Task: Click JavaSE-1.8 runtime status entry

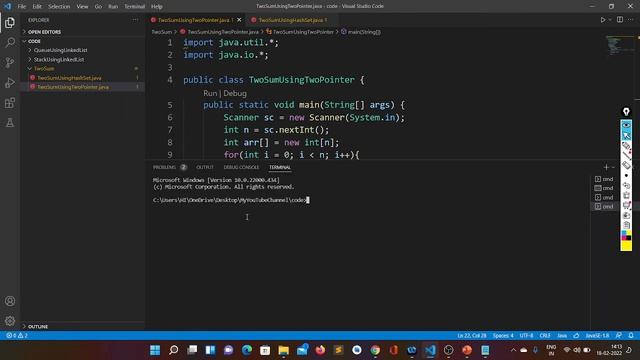Action: click(597, 336)
